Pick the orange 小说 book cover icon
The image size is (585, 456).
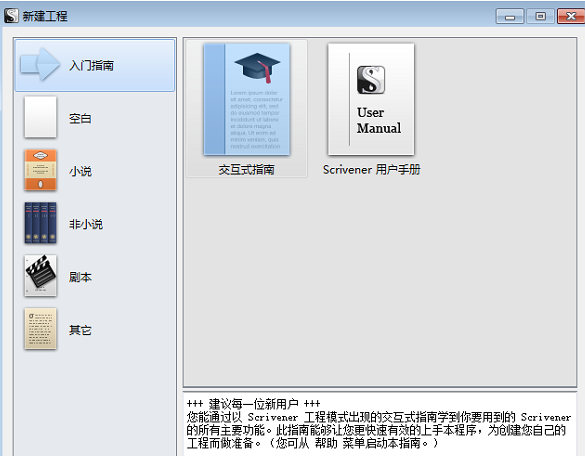coord(40,170)
